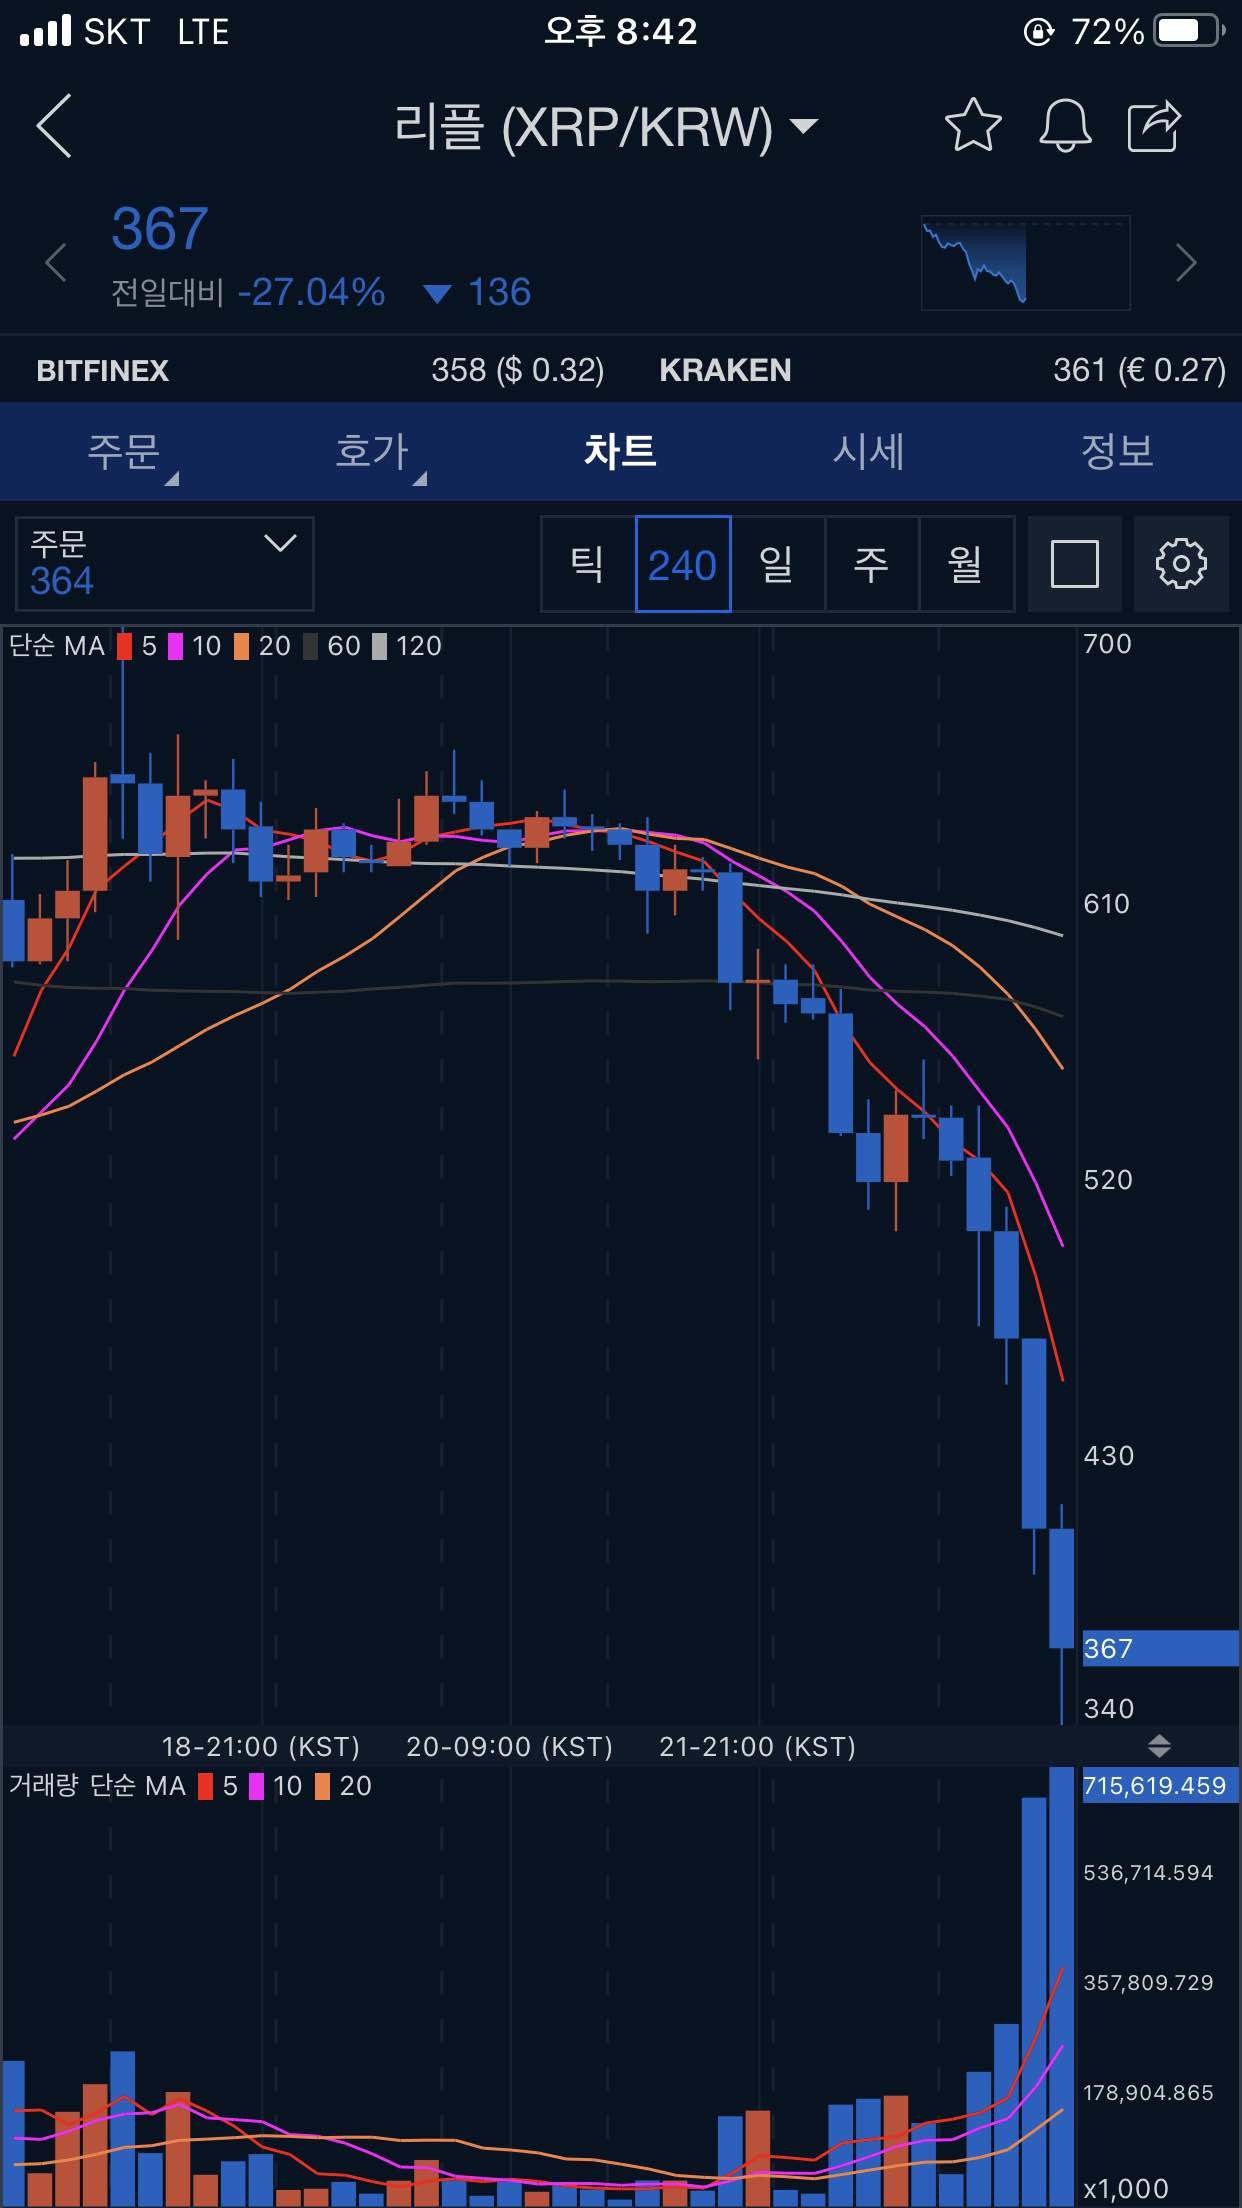This screenshot has width=1242, height=2208.
Task: Select the 월 (monthly) interval button
Action: click(x=966, y=564)
